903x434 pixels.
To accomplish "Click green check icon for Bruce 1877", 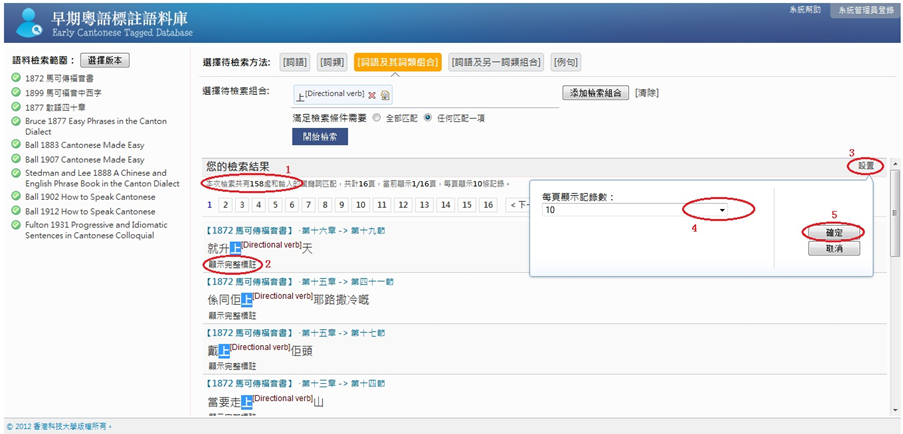I will (x=16, y=119).
